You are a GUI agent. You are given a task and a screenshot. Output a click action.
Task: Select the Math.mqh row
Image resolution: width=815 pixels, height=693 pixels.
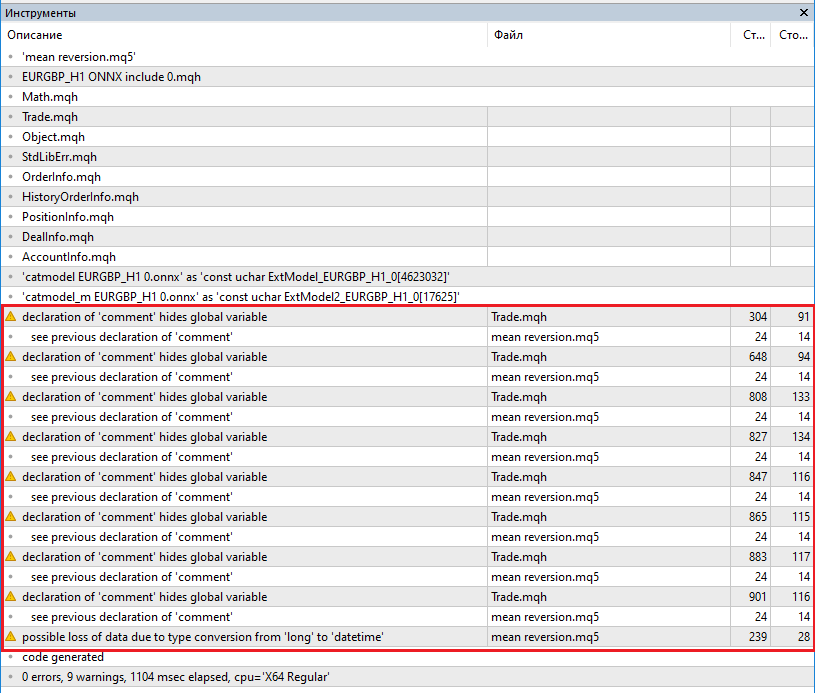[408, 97]
